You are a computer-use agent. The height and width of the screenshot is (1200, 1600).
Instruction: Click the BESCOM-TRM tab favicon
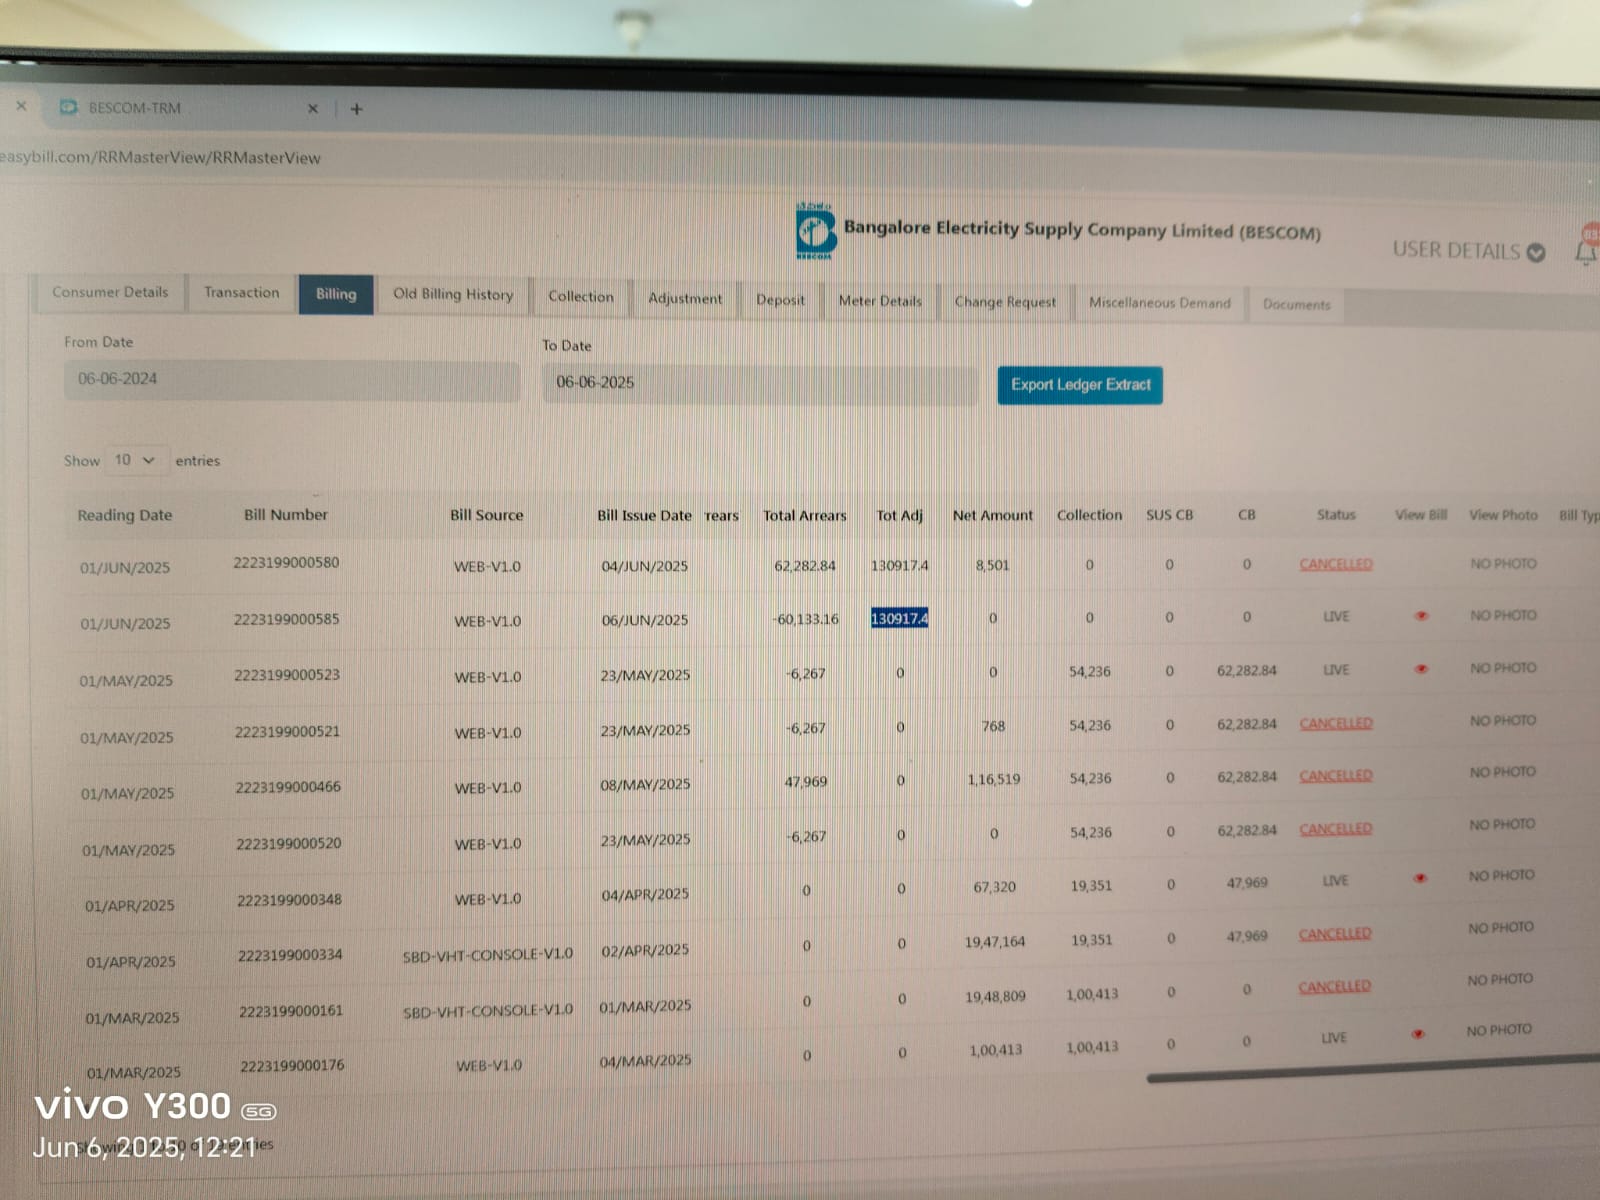point(68,107)
